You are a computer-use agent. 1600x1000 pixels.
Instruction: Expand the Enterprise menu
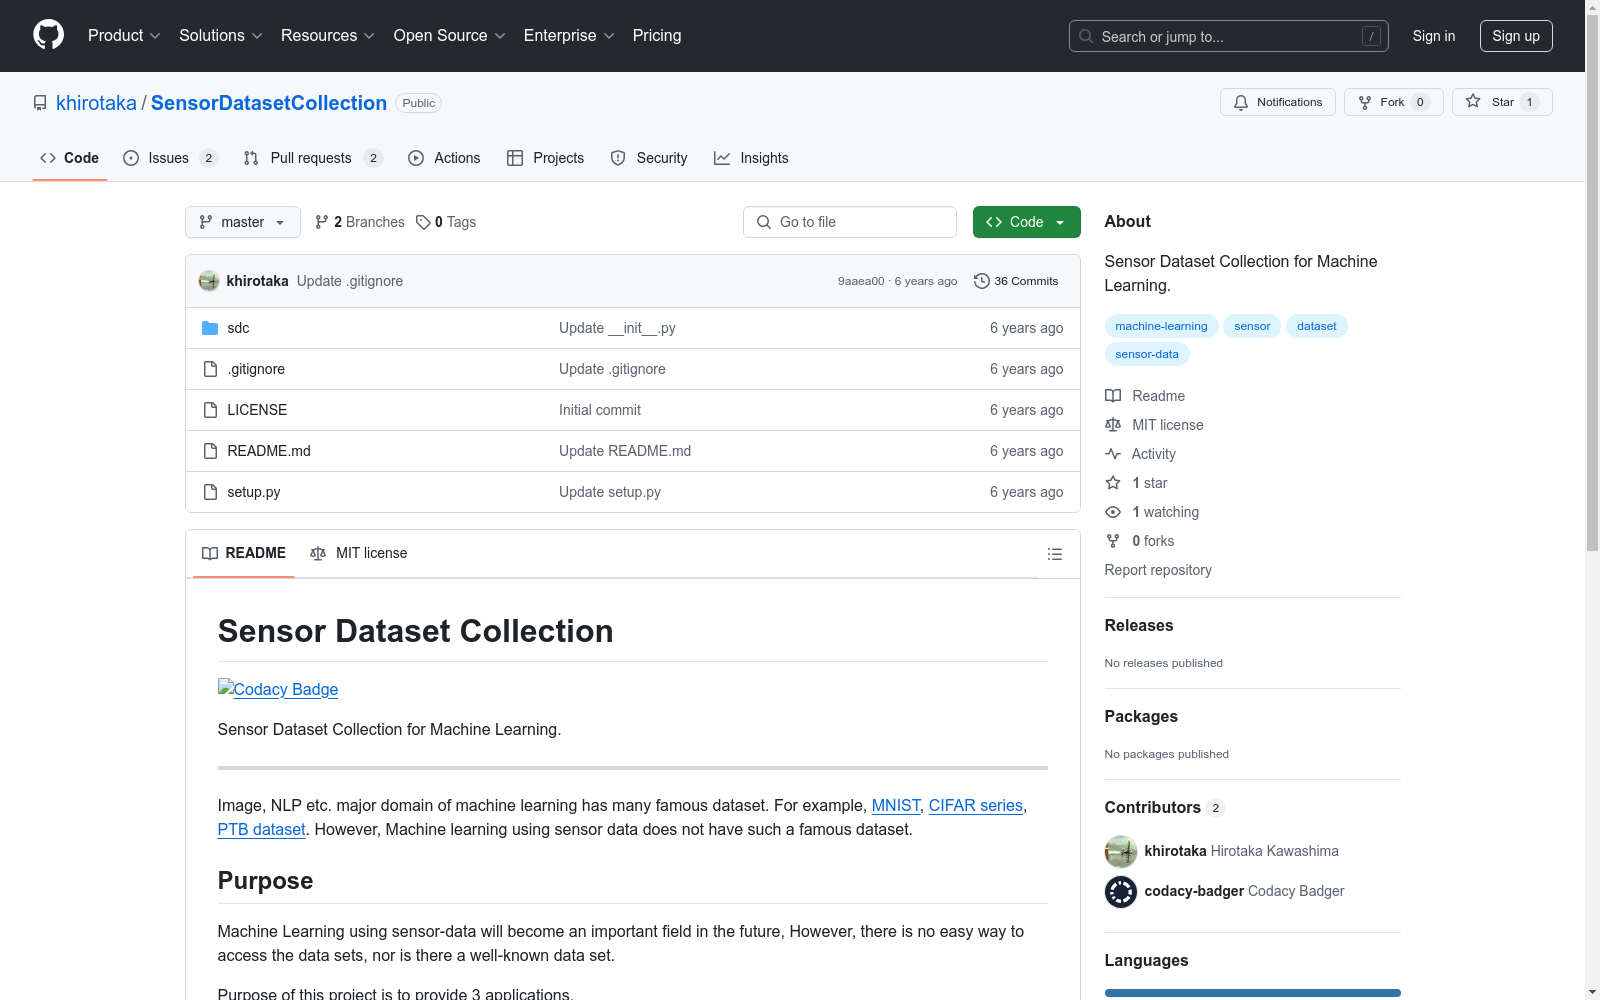569,35
